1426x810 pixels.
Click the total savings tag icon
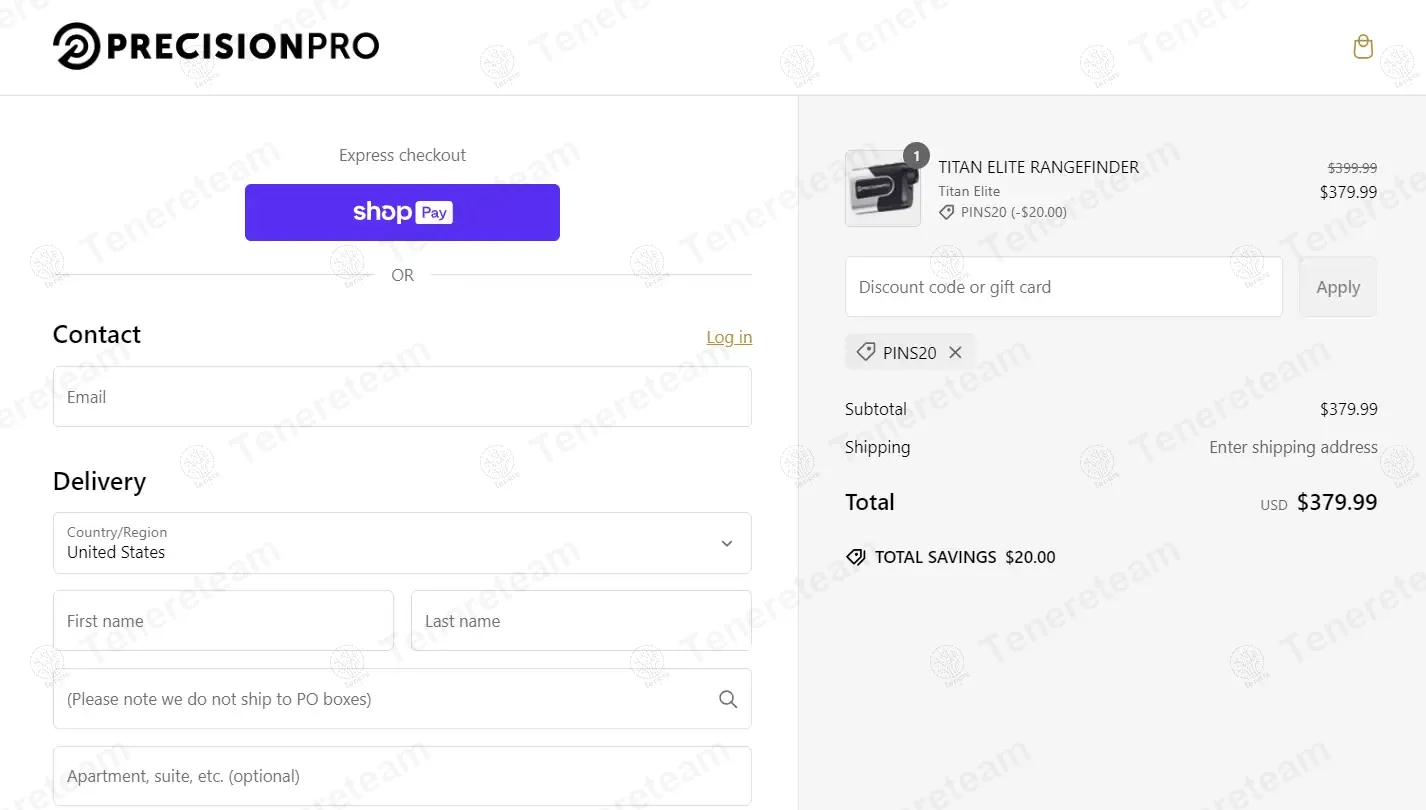coord(856,557)
